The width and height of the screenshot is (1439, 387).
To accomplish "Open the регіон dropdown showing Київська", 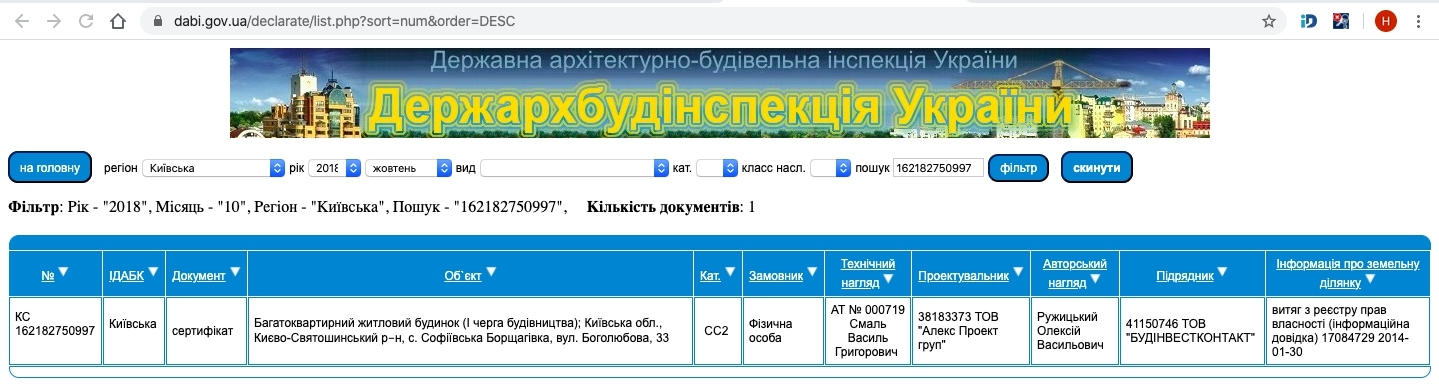I will (x=214, y=168).
